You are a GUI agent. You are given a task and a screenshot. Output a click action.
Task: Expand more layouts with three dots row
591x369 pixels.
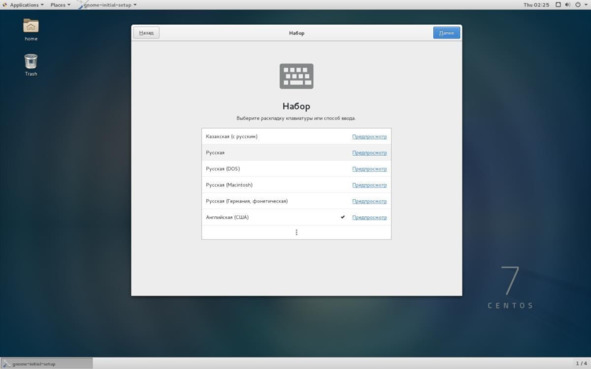click(x=296, y=232)
